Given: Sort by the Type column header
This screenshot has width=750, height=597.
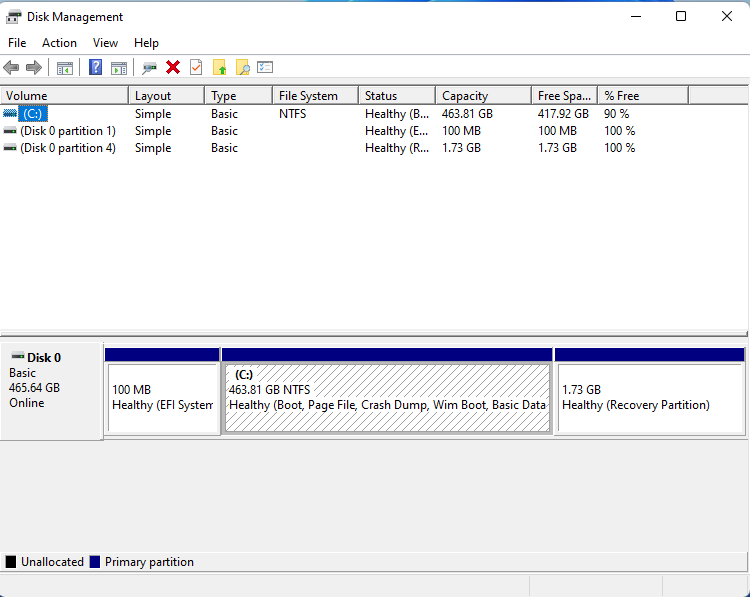Looking at the screenshot, I should (x=239, y=96).
